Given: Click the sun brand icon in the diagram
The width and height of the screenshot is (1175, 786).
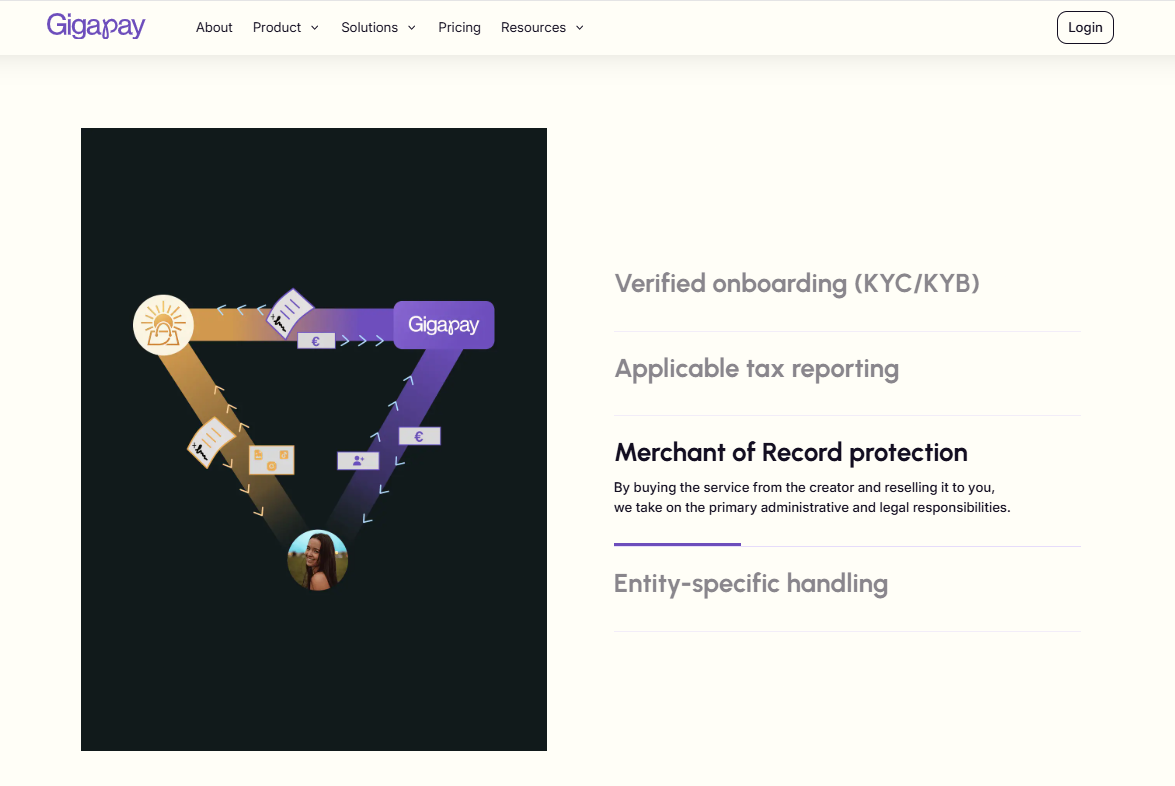Looking at the screenshot, I should (163, 325).
